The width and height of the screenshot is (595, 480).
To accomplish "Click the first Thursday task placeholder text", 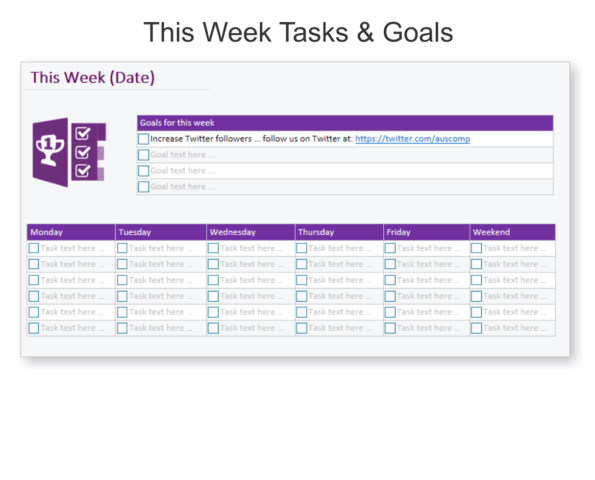I will click(340, 248).
